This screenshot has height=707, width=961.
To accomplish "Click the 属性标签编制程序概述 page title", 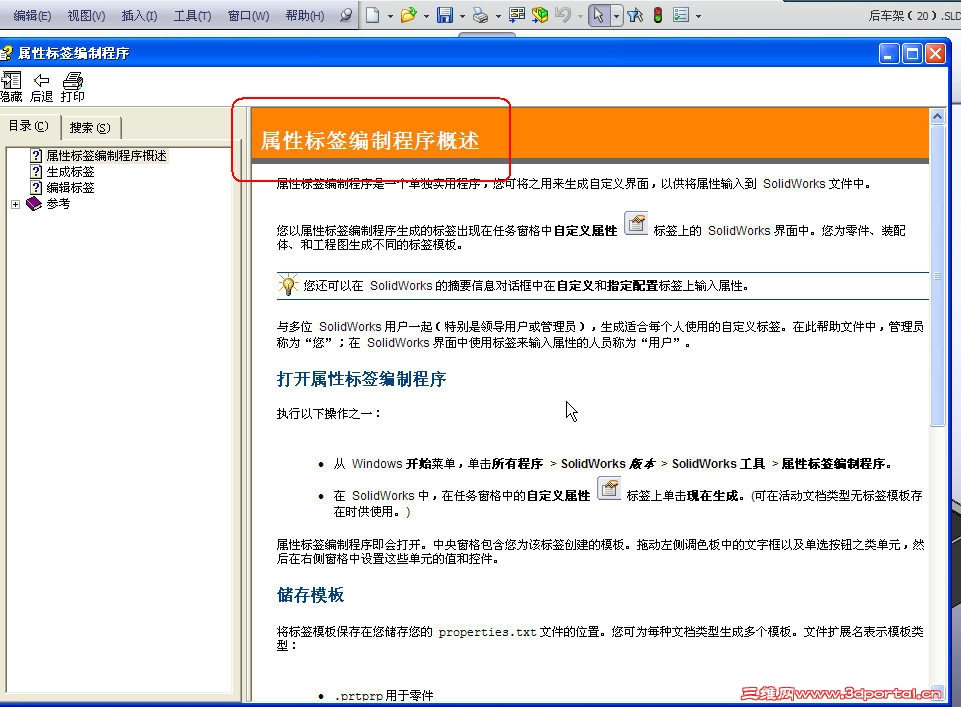I will (x=370, y=141).
